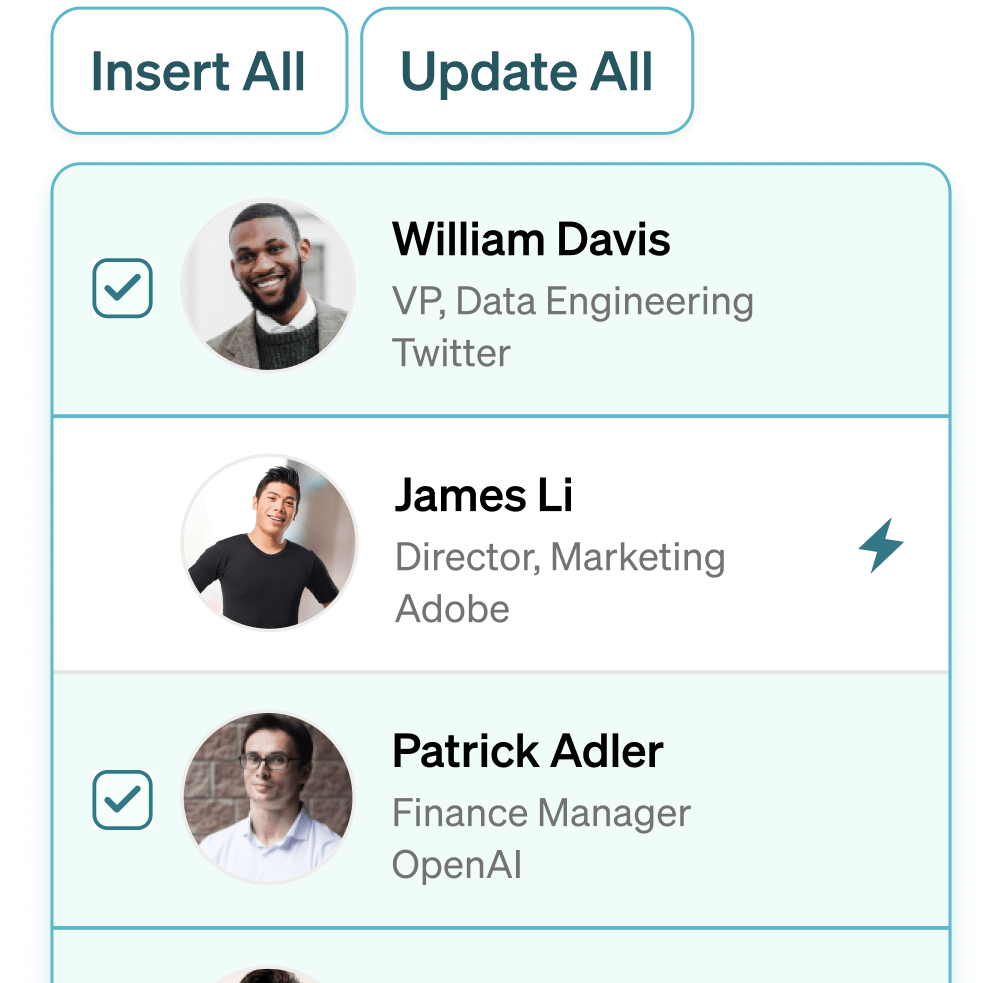Click William Davis's profile photo
The width and height of the screenshot is (998, 983).
click(268, 286)
